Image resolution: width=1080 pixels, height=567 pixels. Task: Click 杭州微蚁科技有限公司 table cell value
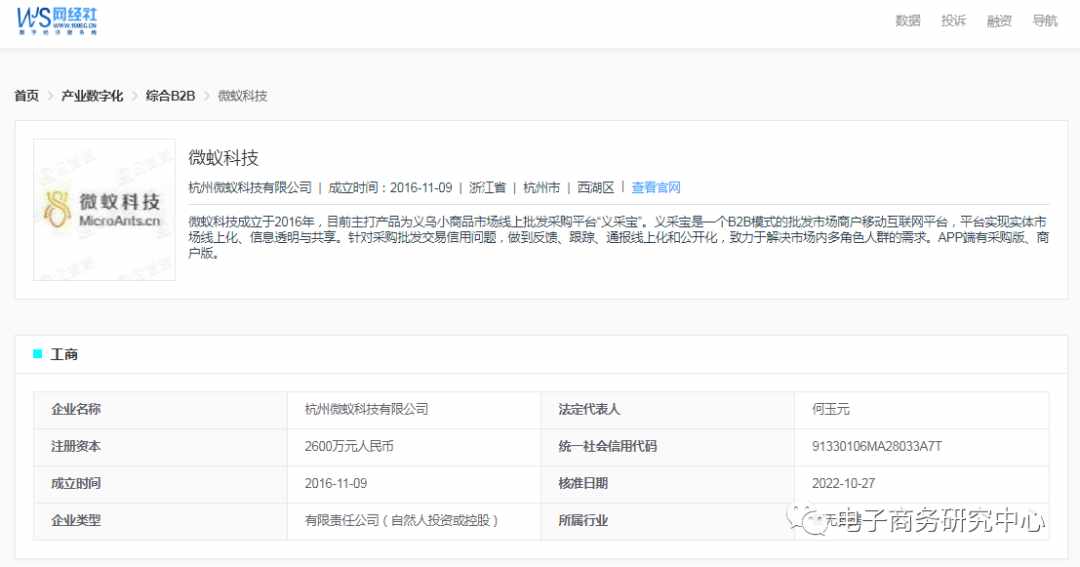point(366,409)
